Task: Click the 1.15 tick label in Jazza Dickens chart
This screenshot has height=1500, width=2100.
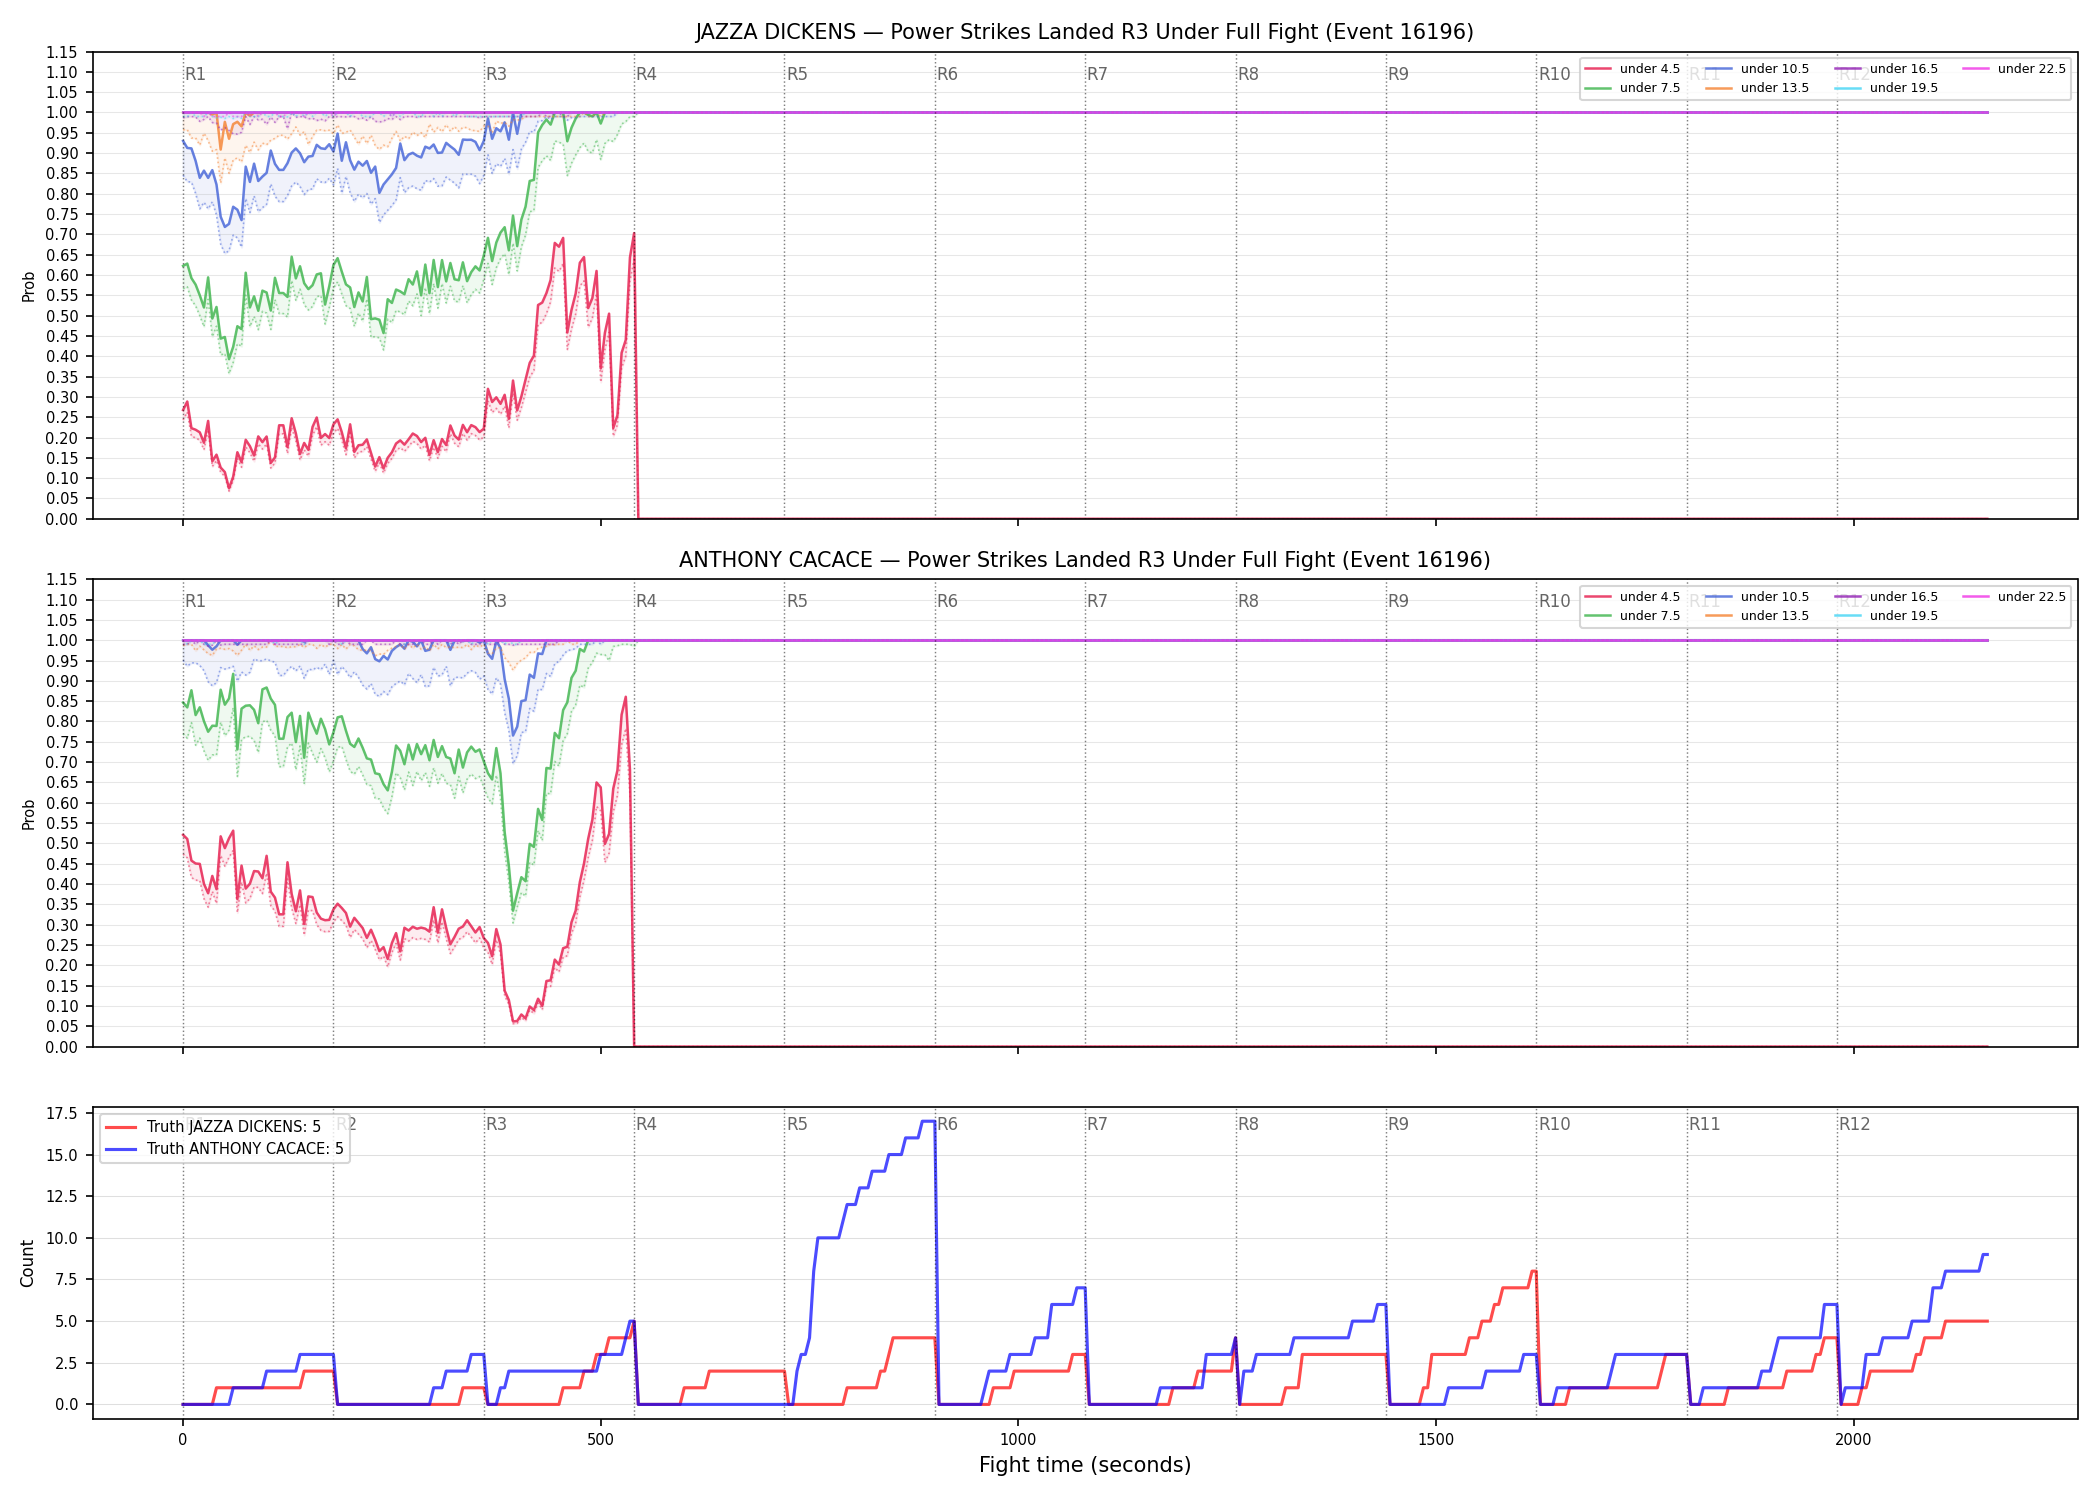Action: [62, 52]
